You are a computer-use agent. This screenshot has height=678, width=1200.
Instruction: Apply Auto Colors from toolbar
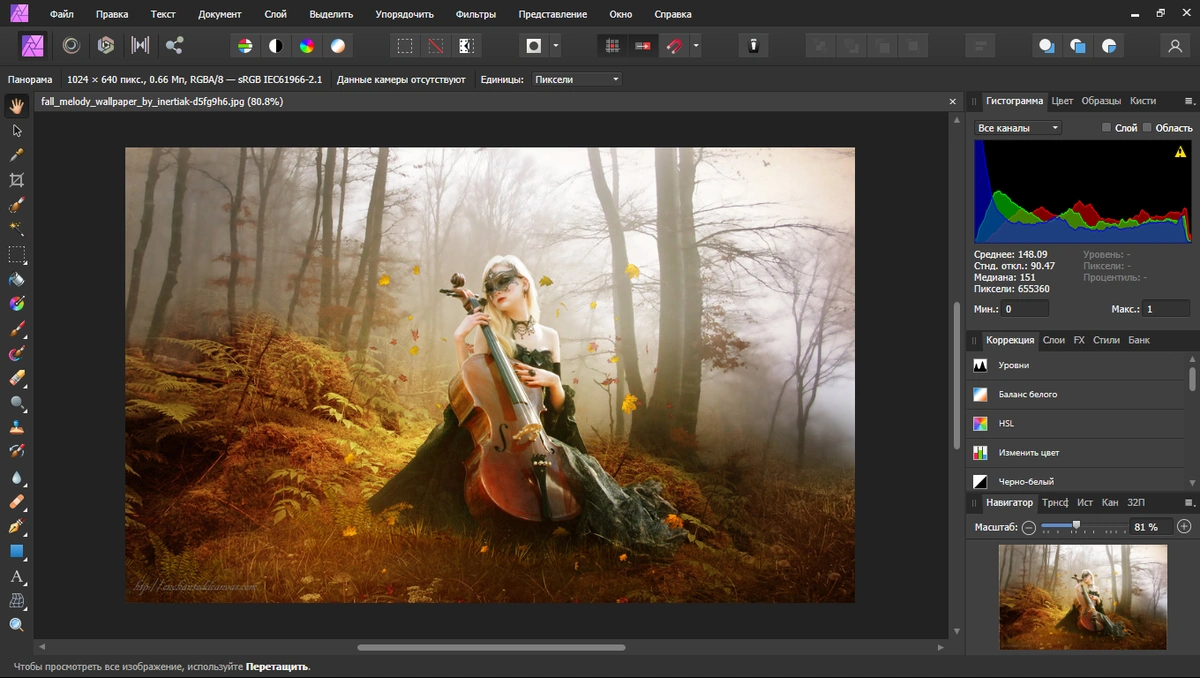pos(307,46)
